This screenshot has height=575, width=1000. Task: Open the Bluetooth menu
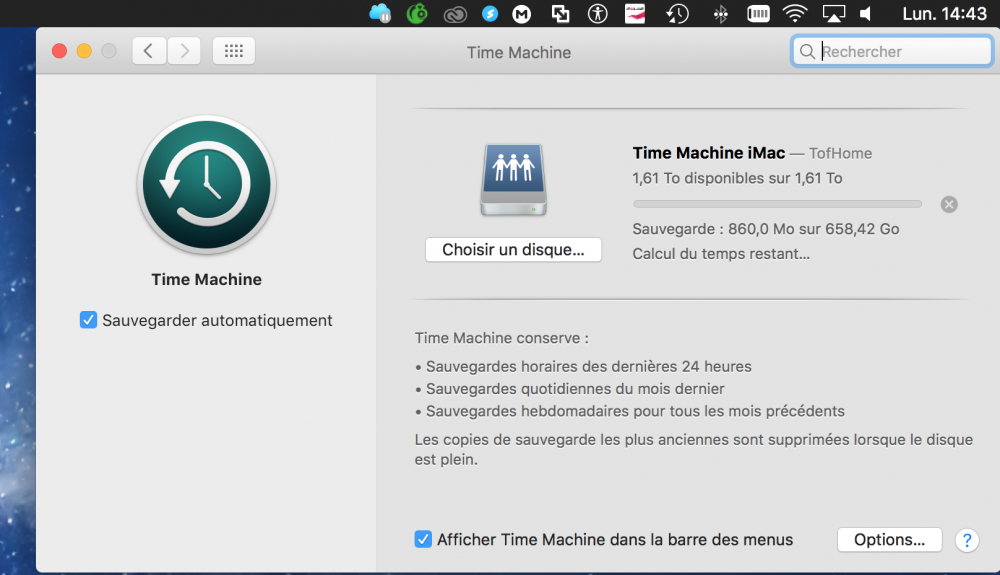[721, 14]
